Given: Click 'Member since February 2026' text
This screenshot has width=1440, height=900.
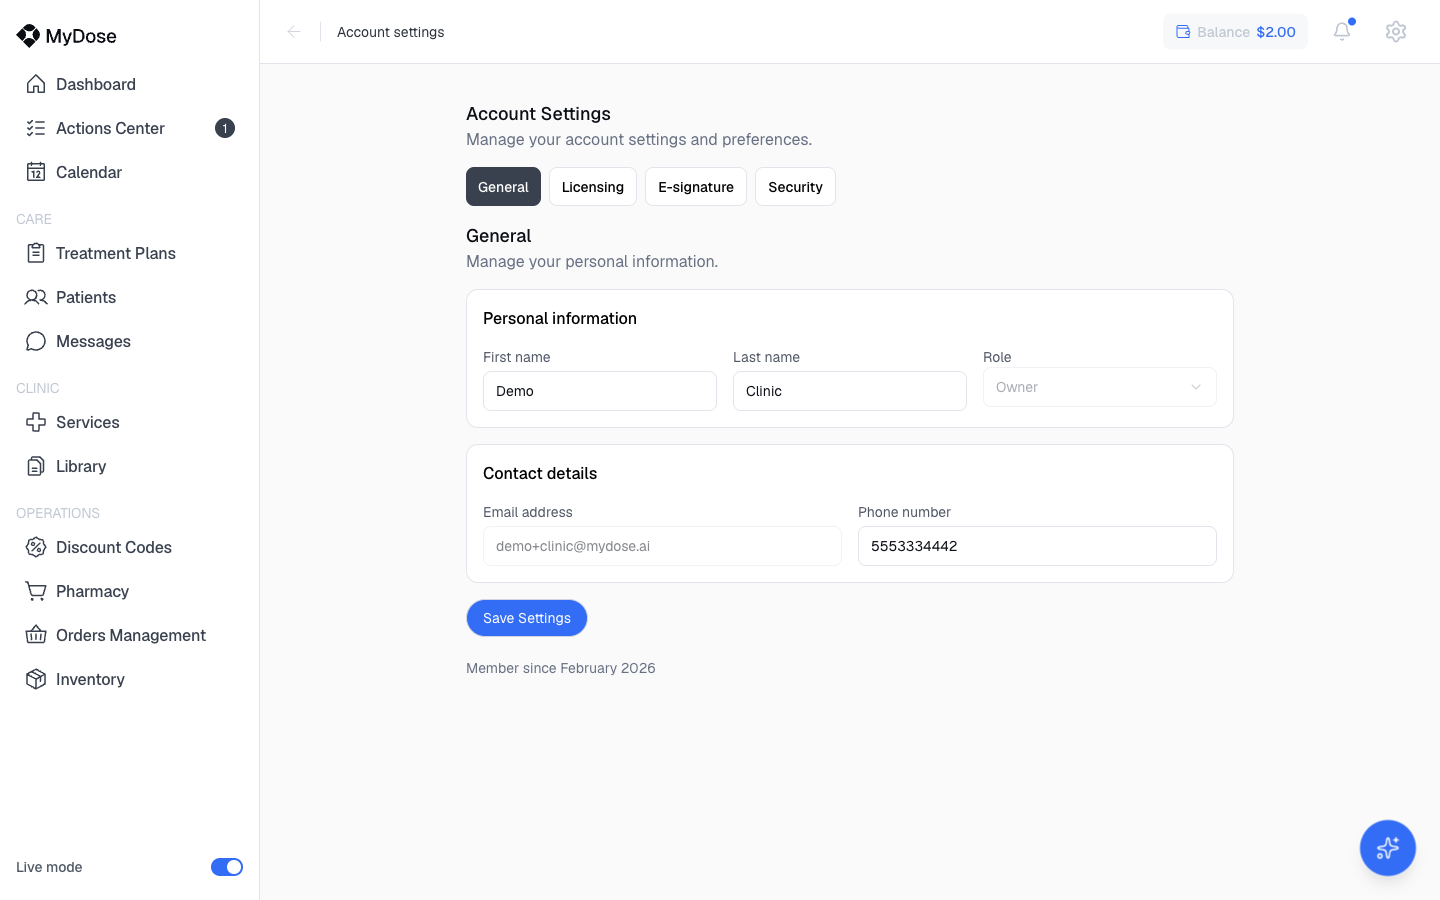Looking at the screenshot, I should point(561,668).
